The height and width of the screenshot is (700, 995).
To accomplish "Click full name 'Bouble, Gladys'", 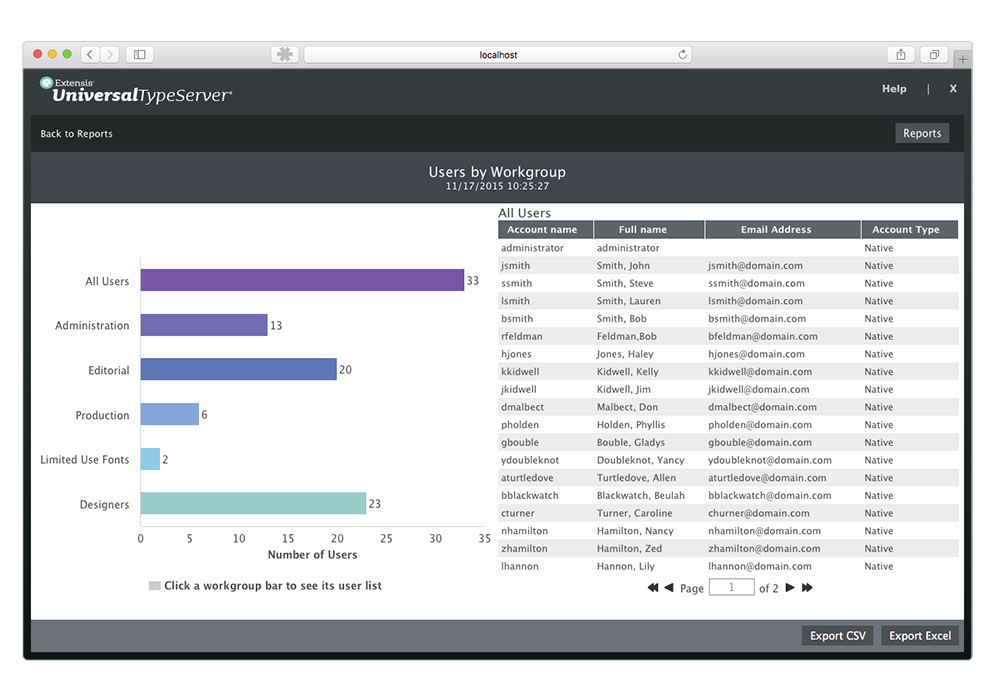I will [x=630, y=443].
